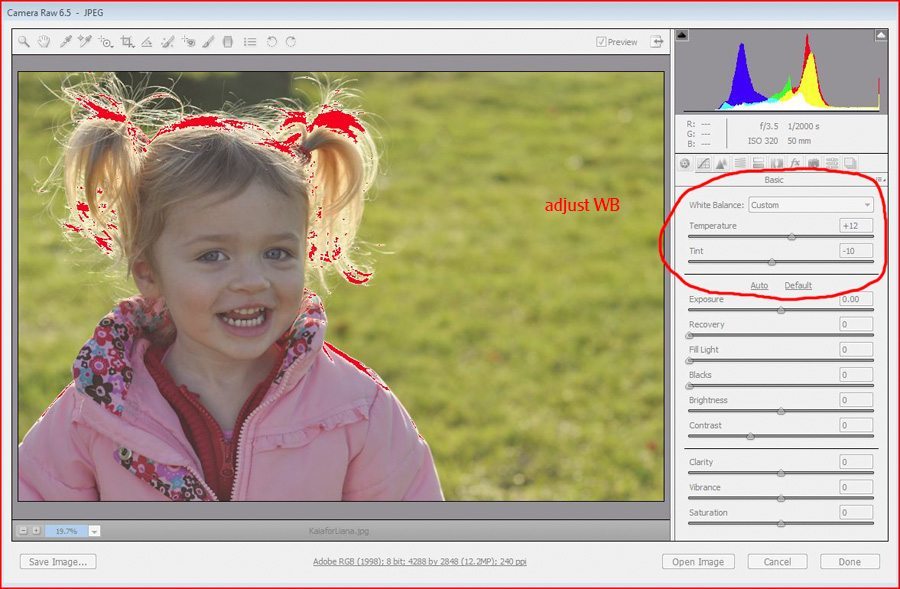Toggle shadow clipping warning in histogram
900x589 pixels.
683,35
